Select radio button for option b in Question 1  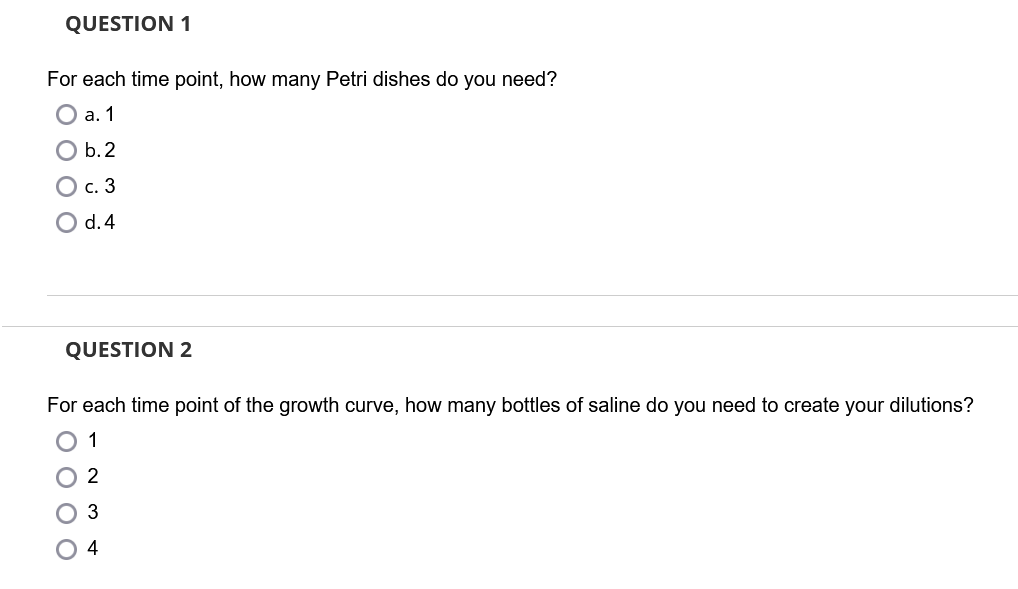(x=66, y=151)
